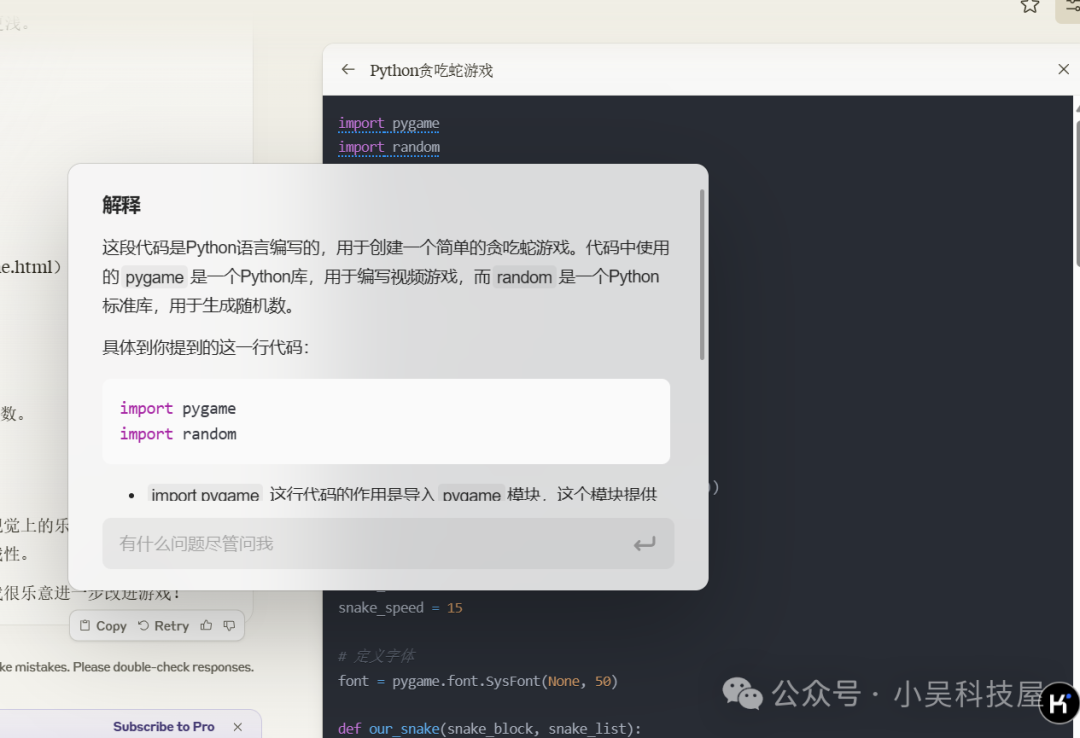Click the star icon to favorite chat

pyautogui.click(x=1029, y=6)
